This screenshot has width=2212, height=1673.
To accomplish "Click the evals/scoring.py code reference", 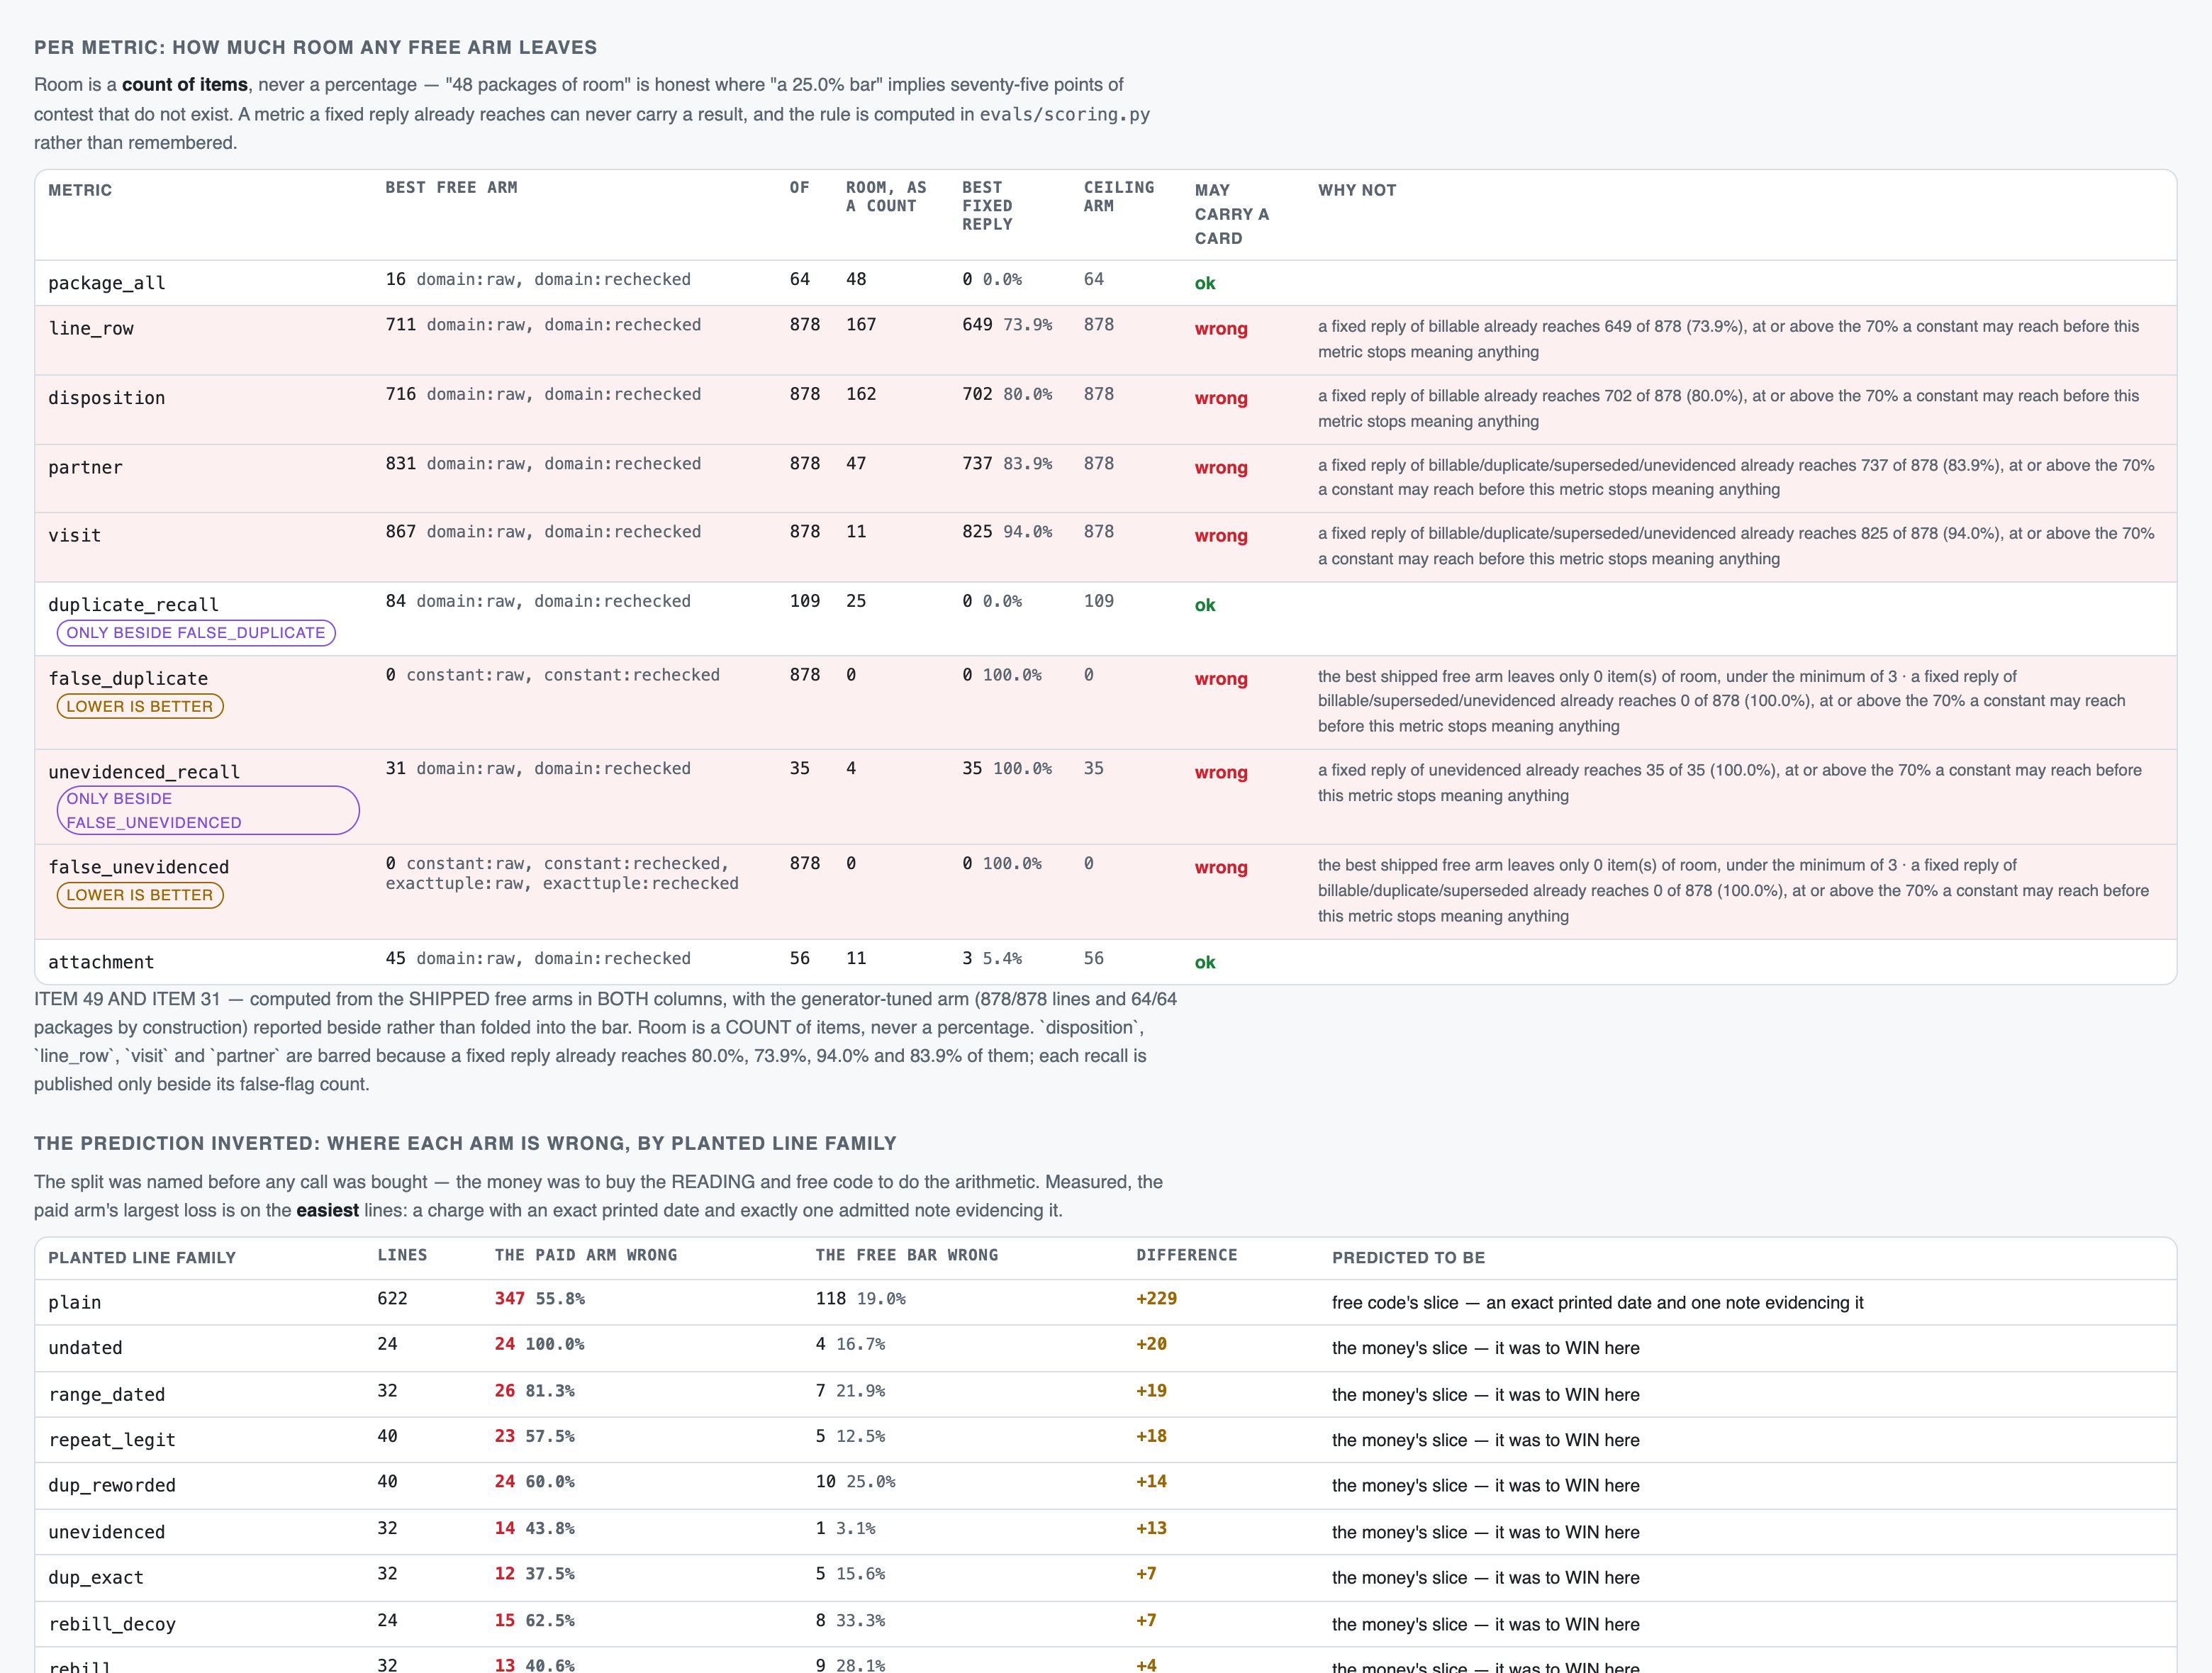I will (1064, 115).
